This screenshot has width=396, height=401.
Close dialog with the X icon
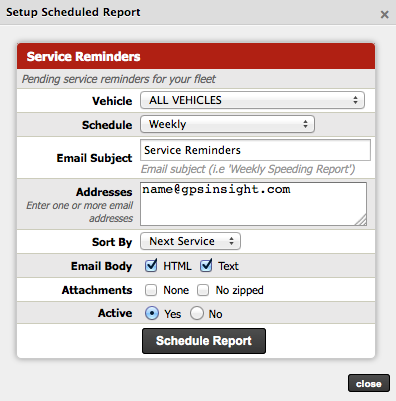click(x=385, y=15)
